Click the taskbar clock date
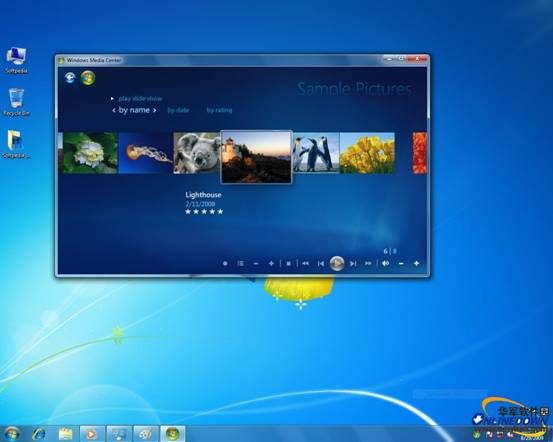The image size is (553, 442). click(x=532, y=438)
